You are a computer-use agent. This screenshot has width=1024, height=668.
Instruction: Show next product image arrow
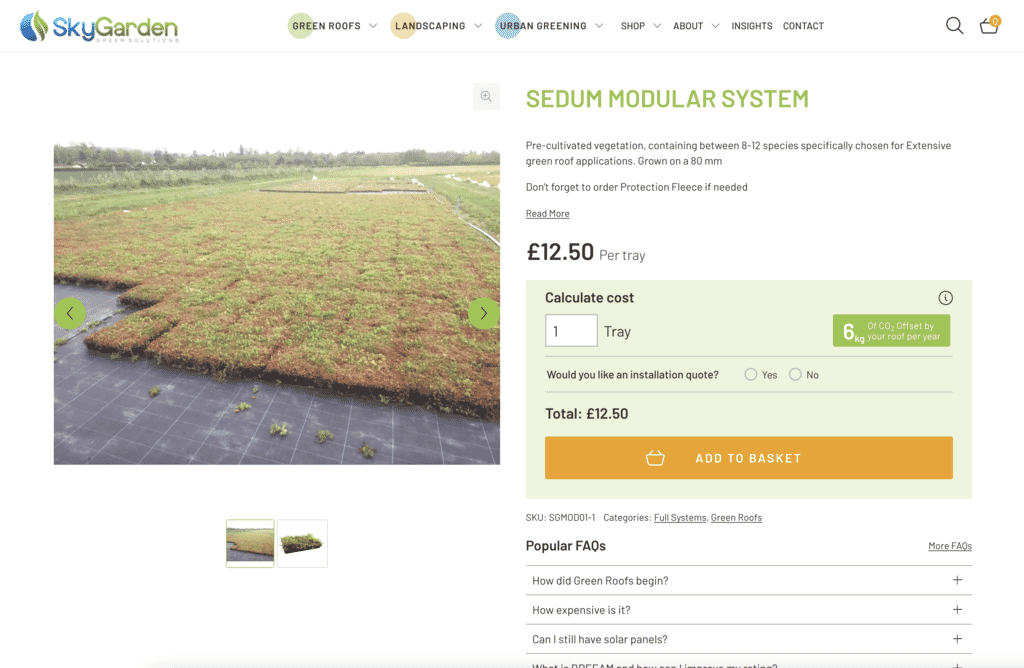pyautogui.click(x=484, y=313)
